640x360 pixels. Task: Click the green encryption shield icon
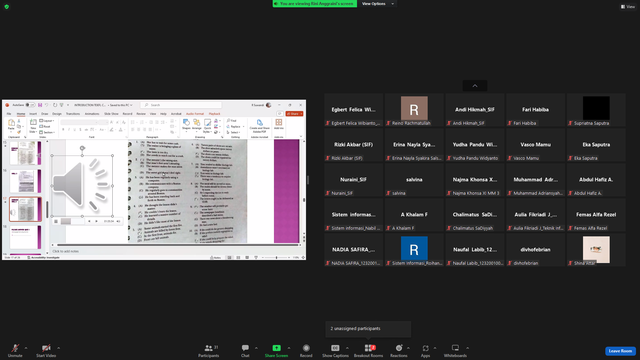tap(7, 7)
